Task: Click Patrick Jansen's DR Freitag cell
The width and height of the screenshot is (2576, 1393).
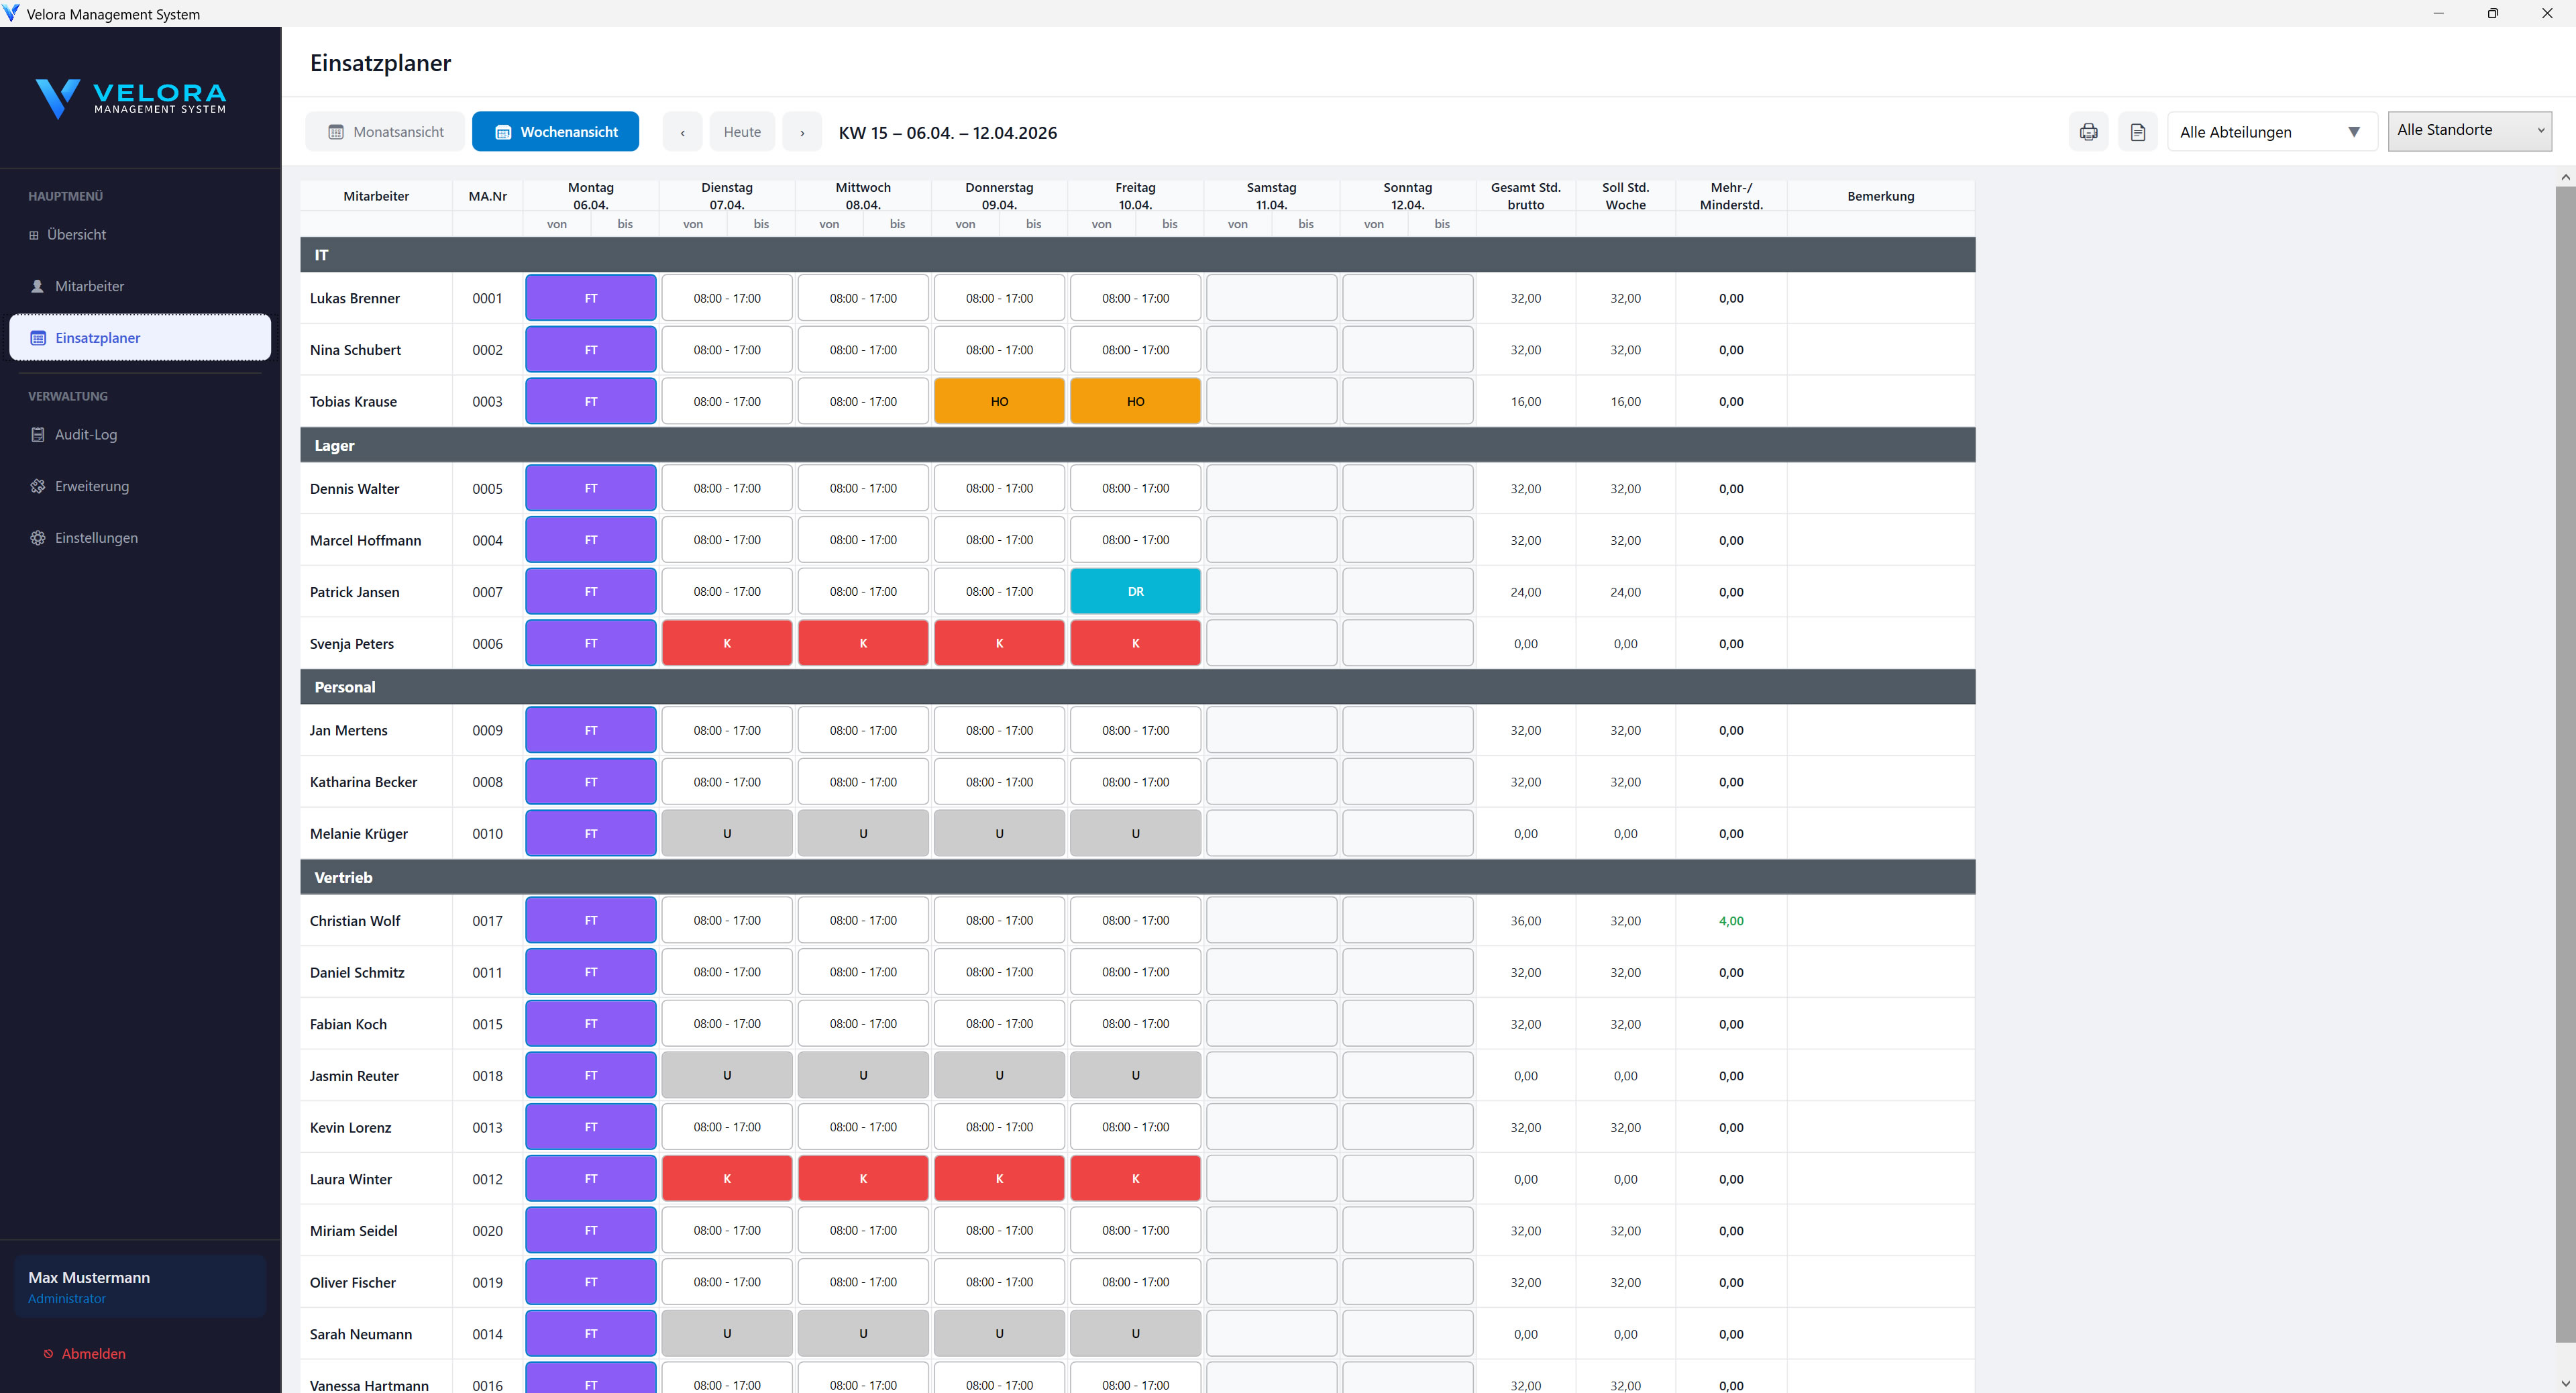Action: tap(1135, 592)
